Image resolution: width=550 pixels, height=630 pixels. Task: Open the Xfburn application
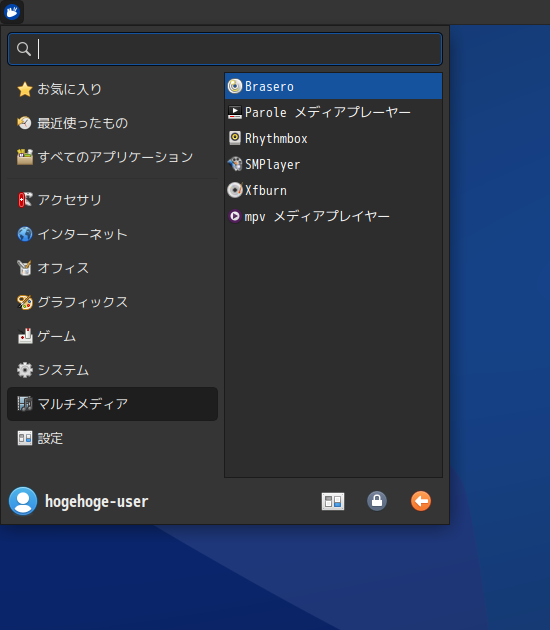click(x=333, y=190)
